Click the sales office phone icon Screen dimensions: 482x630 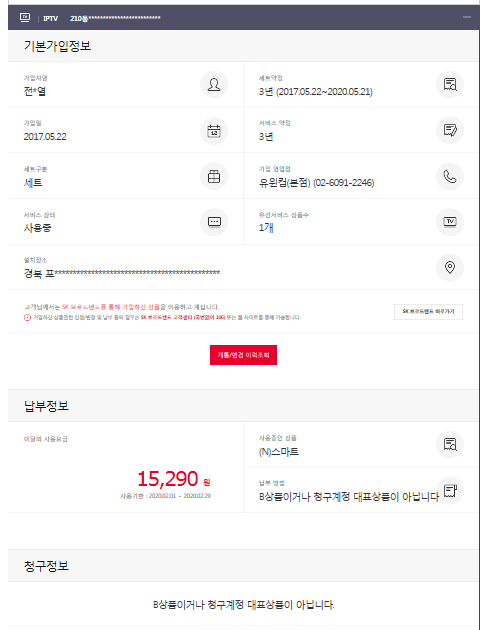coord(450,176)
